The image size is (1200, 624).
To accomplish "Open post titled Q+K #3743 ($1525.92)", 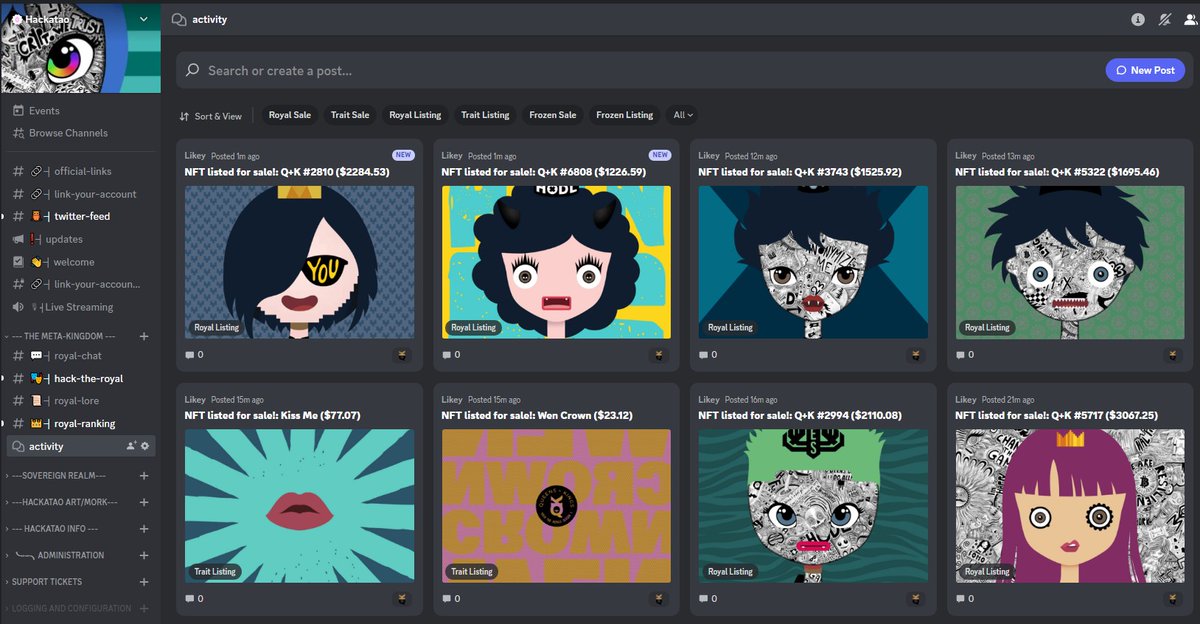I will (x=800, y=172).
